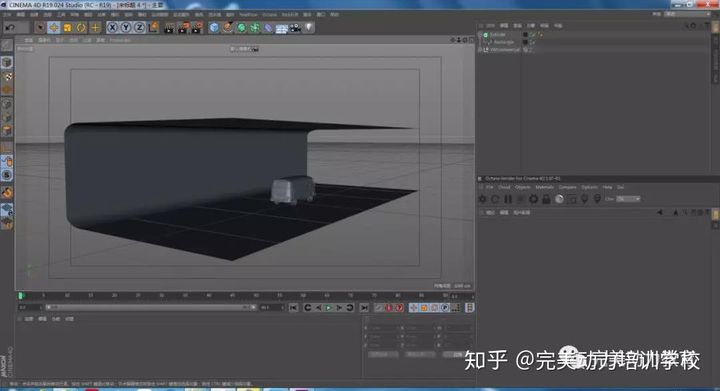
Task: Render the active view clapperboard icon
Action: [x=169, y=28]
